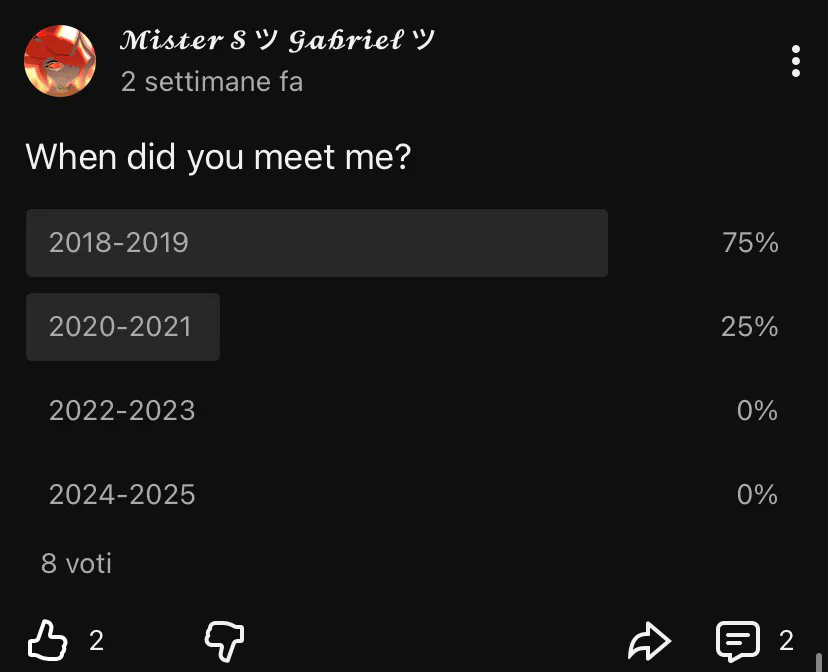Click the "8 voti" vote count
828x672 pixels.
click(x=76, y=563)
